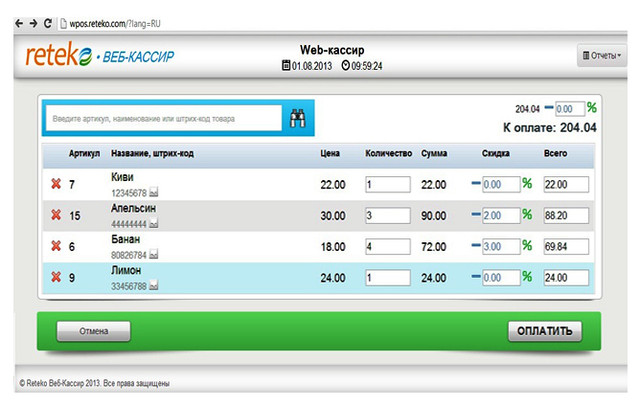This screenshot has width=640, height=407.
Task: Open the Отчеты dropdown menu
Action: pos(602,56)
